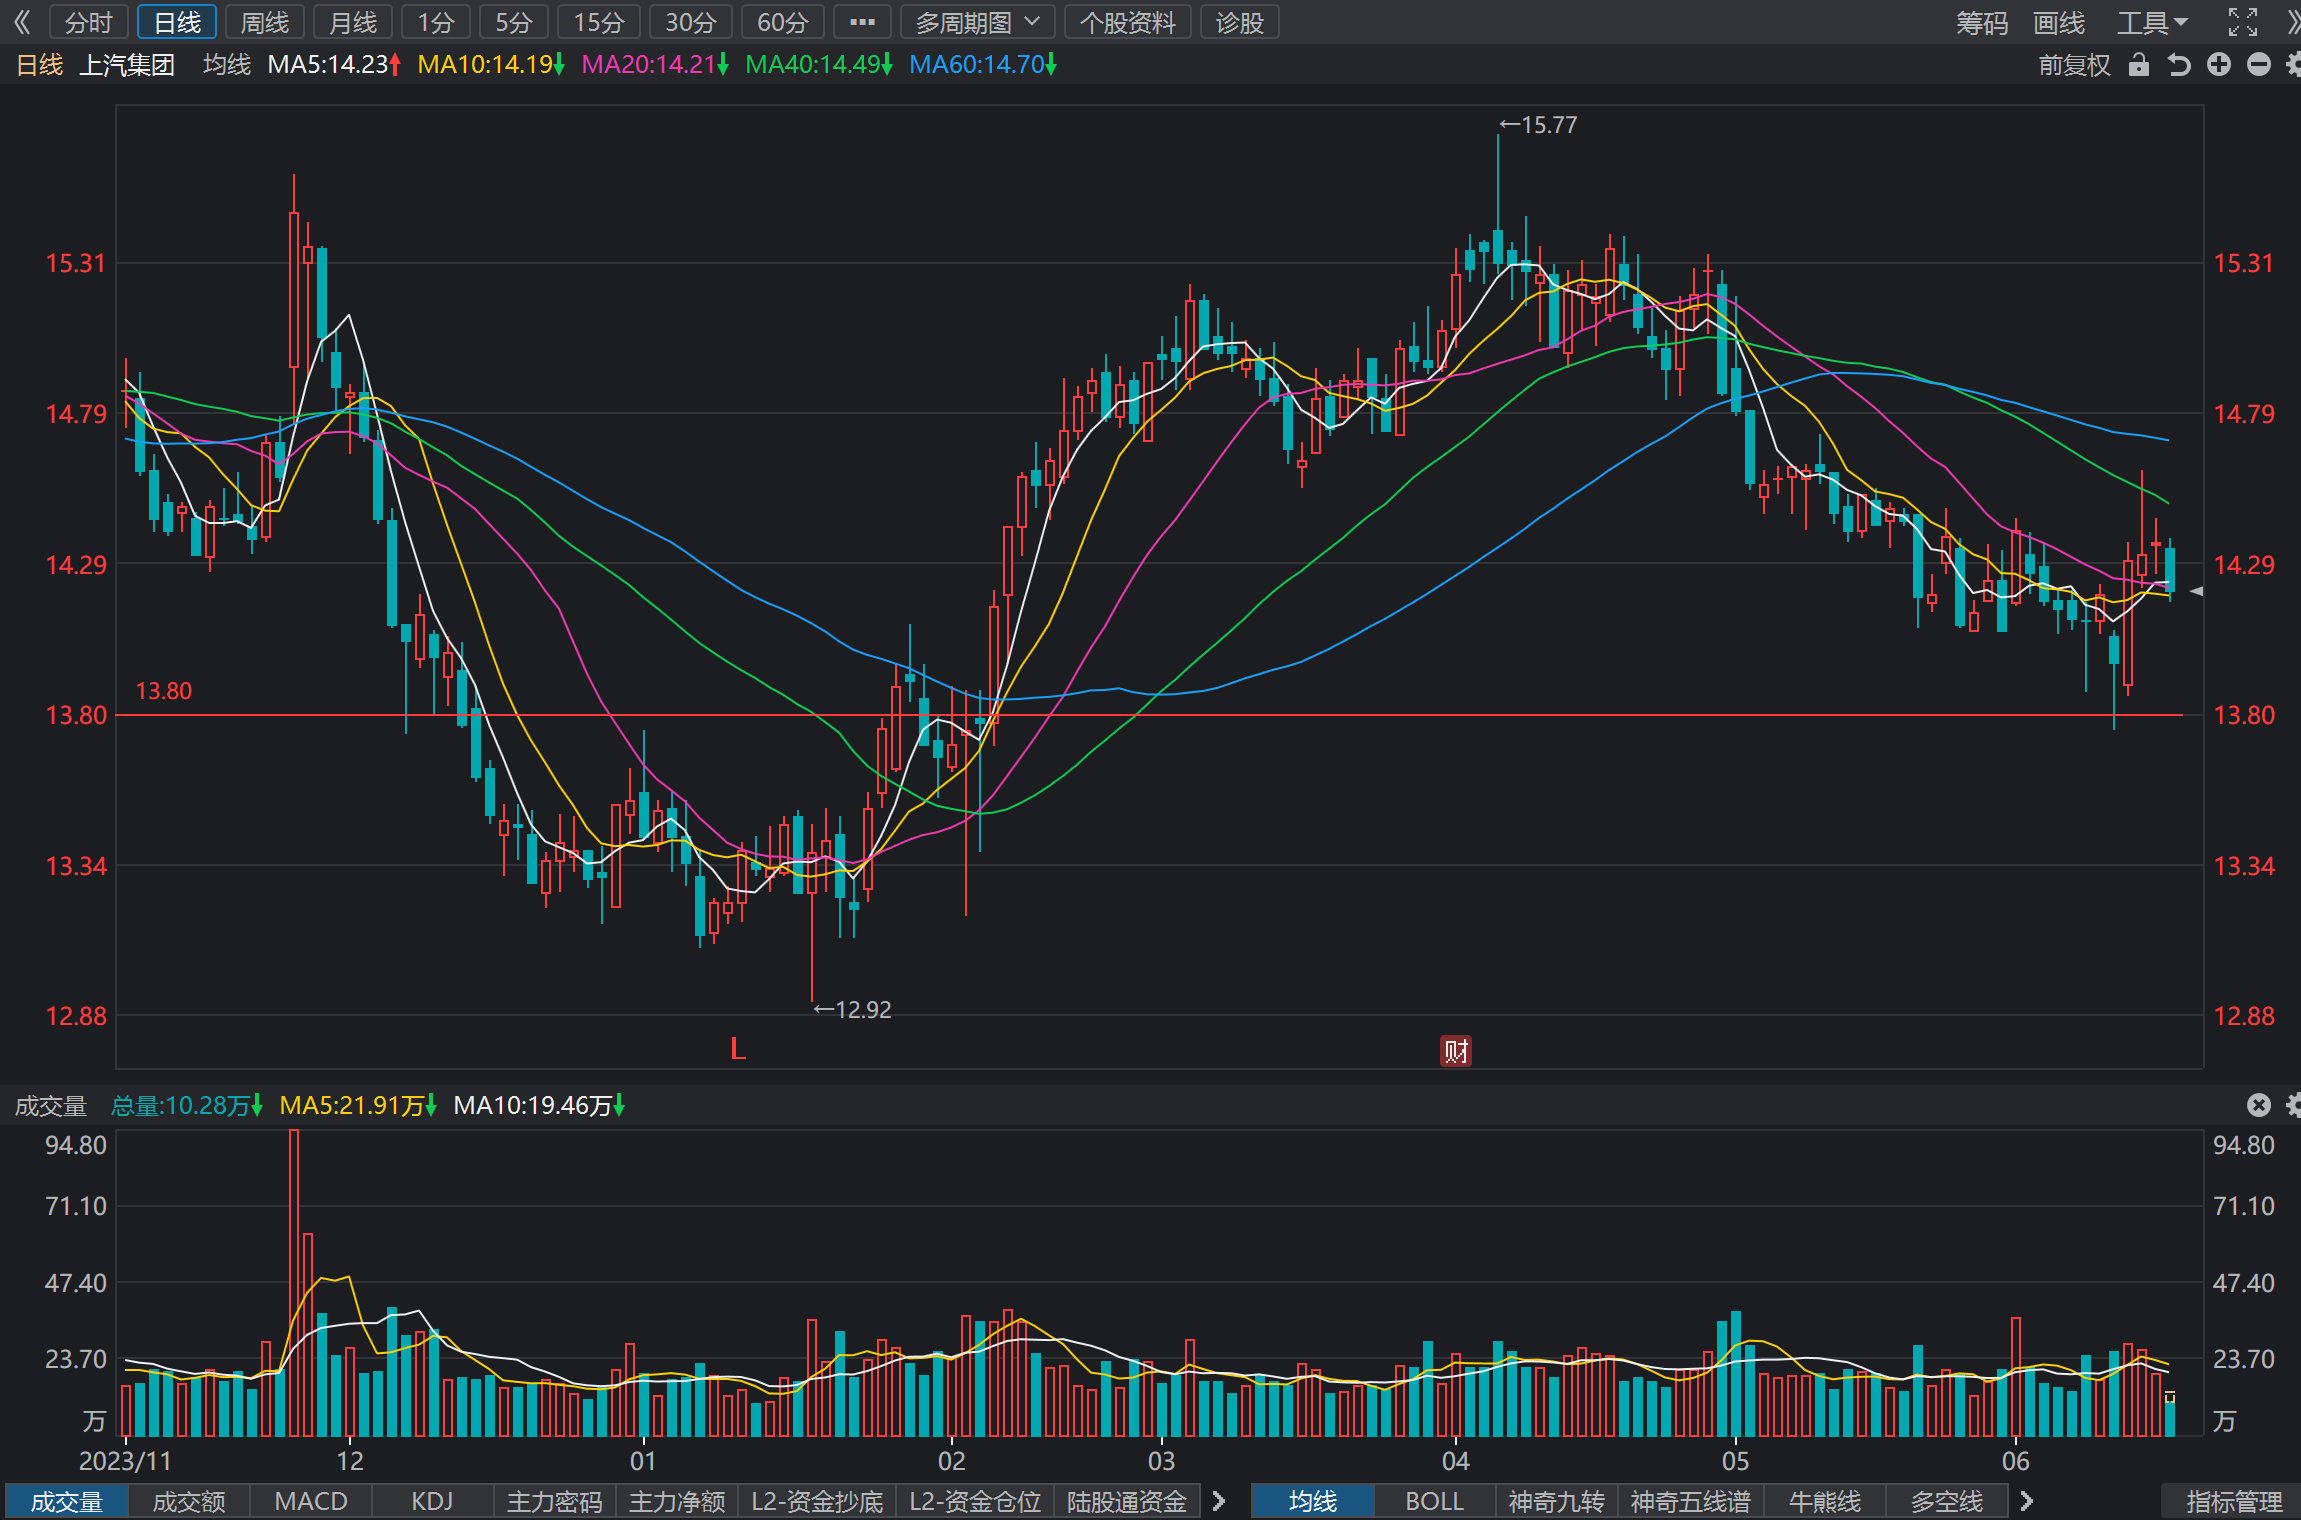This screenshot has width=2301, height=1520.
Task: Click the volume MA5:21.91万 label
Action: pyautogui.click(x=358, y=1105)
